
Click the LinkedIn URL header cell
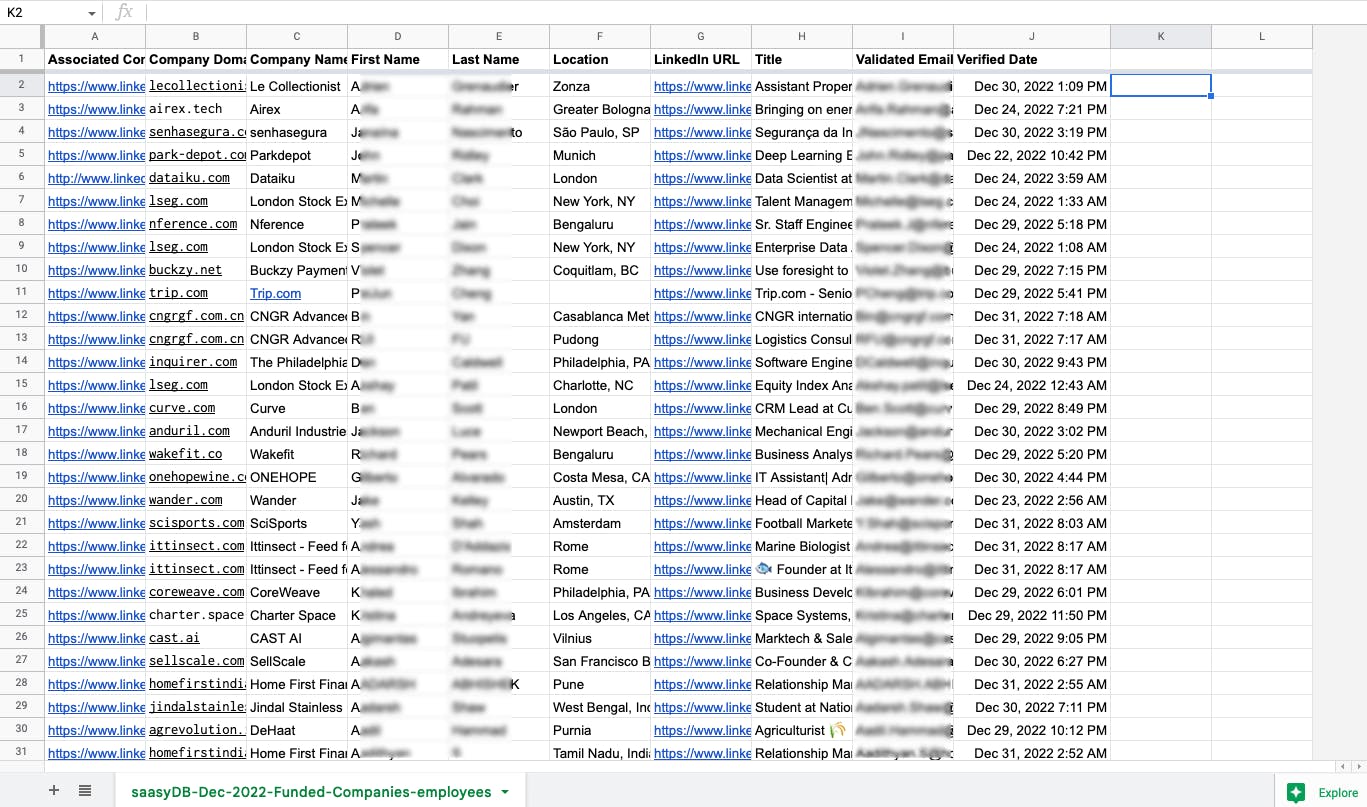pos(701,60)
